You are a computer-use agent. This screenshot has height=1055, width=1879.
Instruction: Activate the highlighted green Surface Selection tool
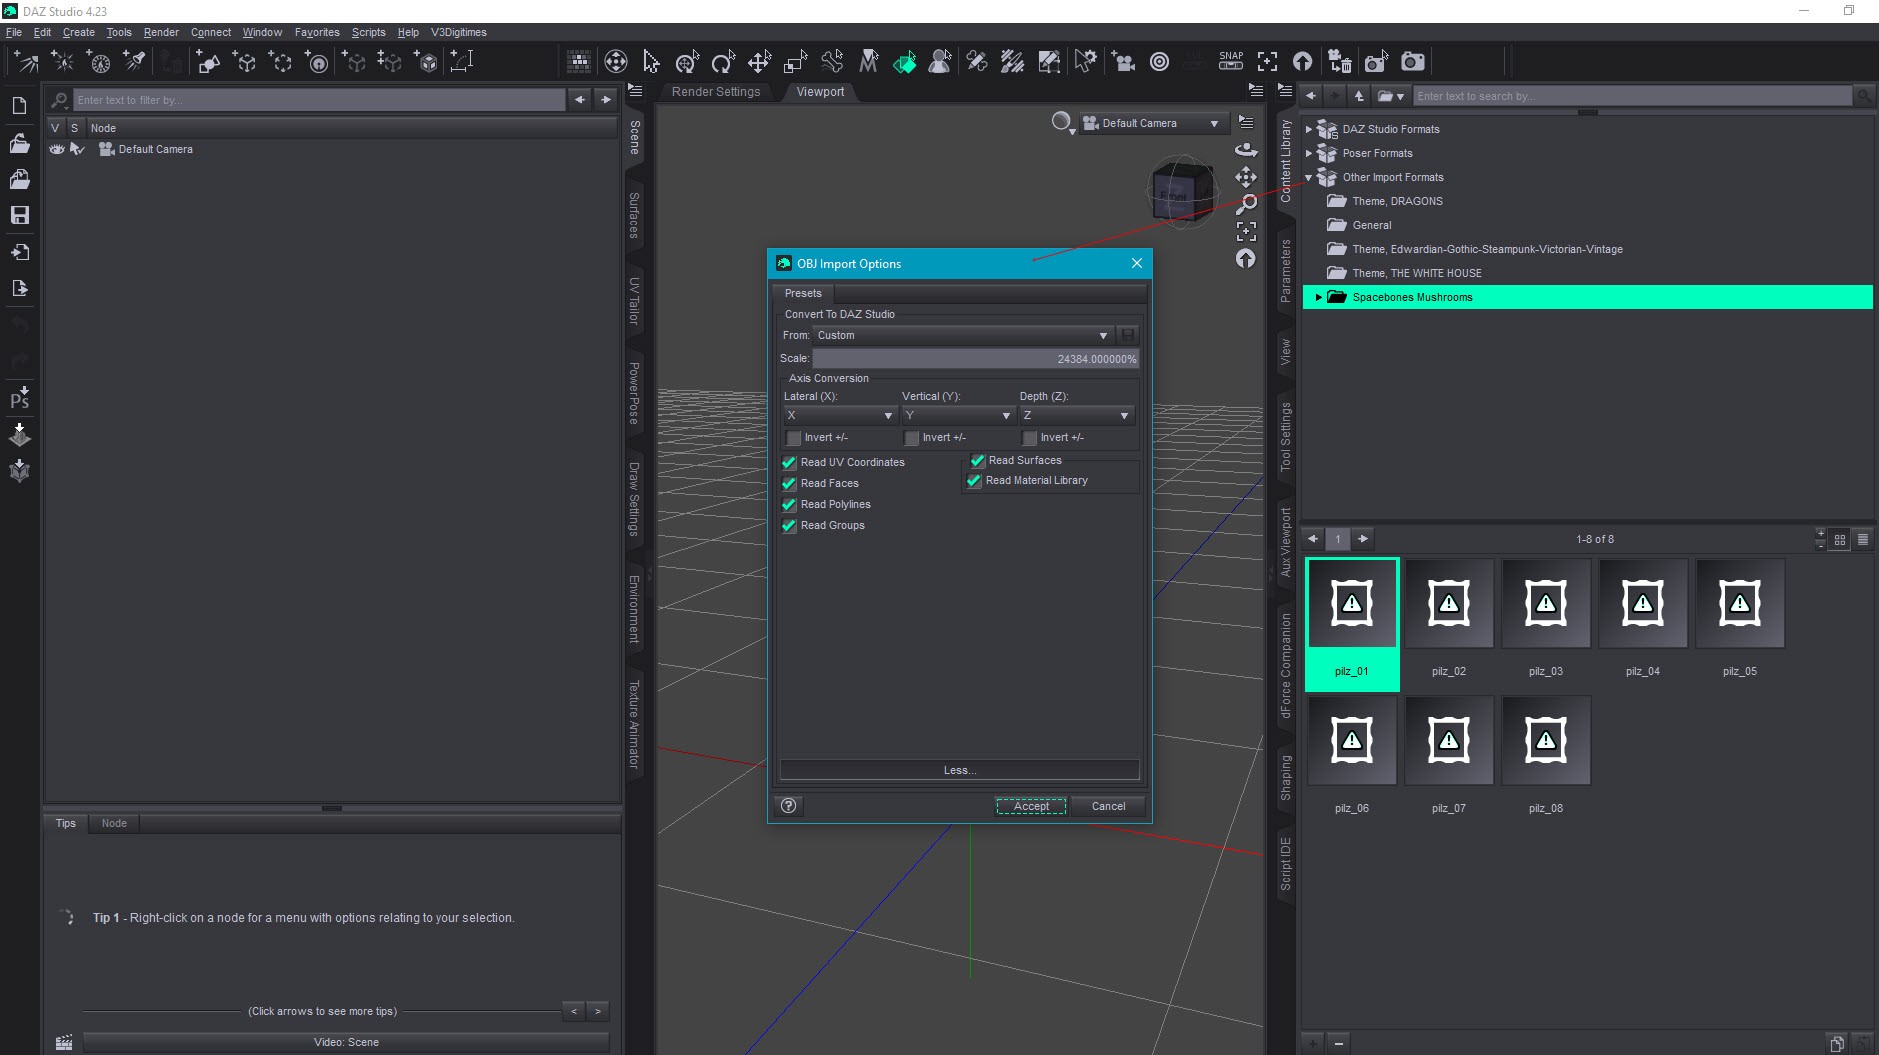click(x=904, y=62)
